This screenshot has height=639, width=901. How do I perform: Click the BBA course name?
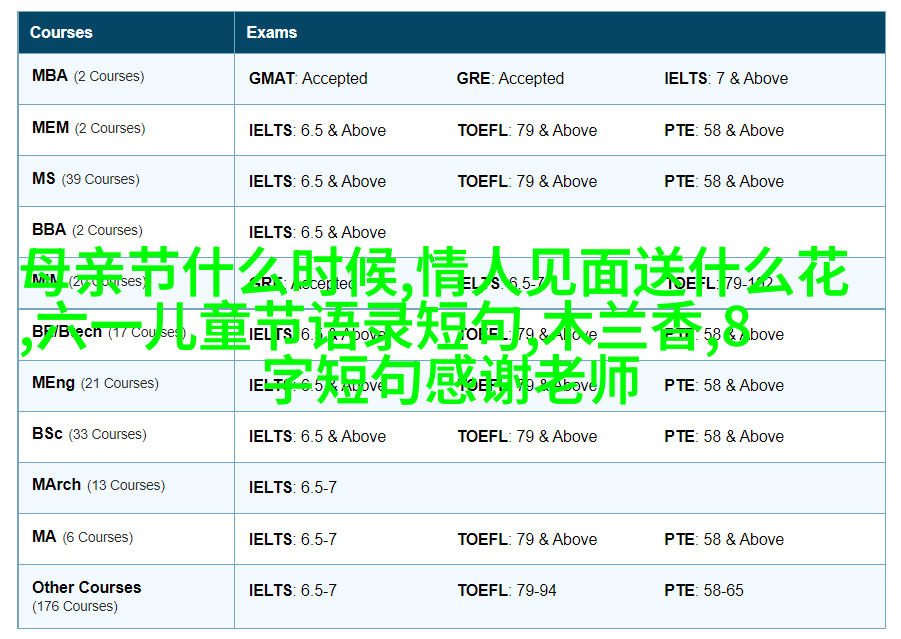[x=49, y=230]
